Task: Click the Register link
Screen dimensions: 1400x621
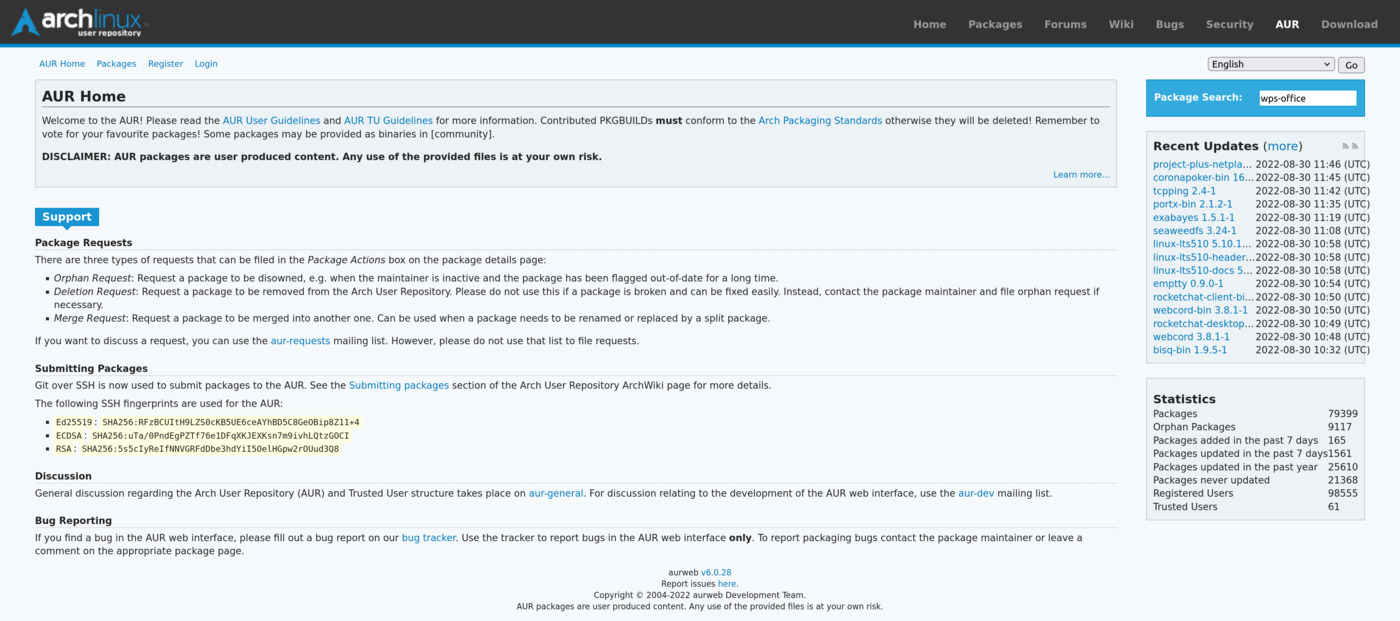Action: 165,64
